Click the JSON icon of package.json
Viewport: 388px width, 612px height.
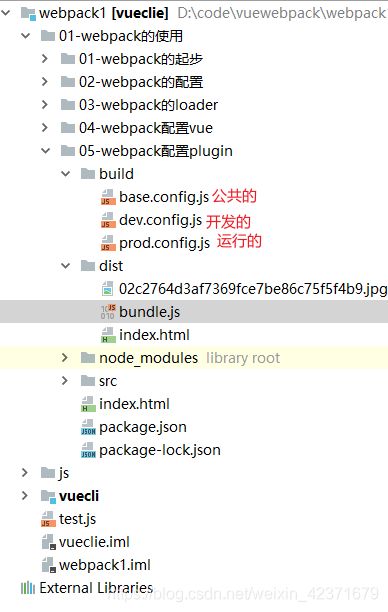88,427
